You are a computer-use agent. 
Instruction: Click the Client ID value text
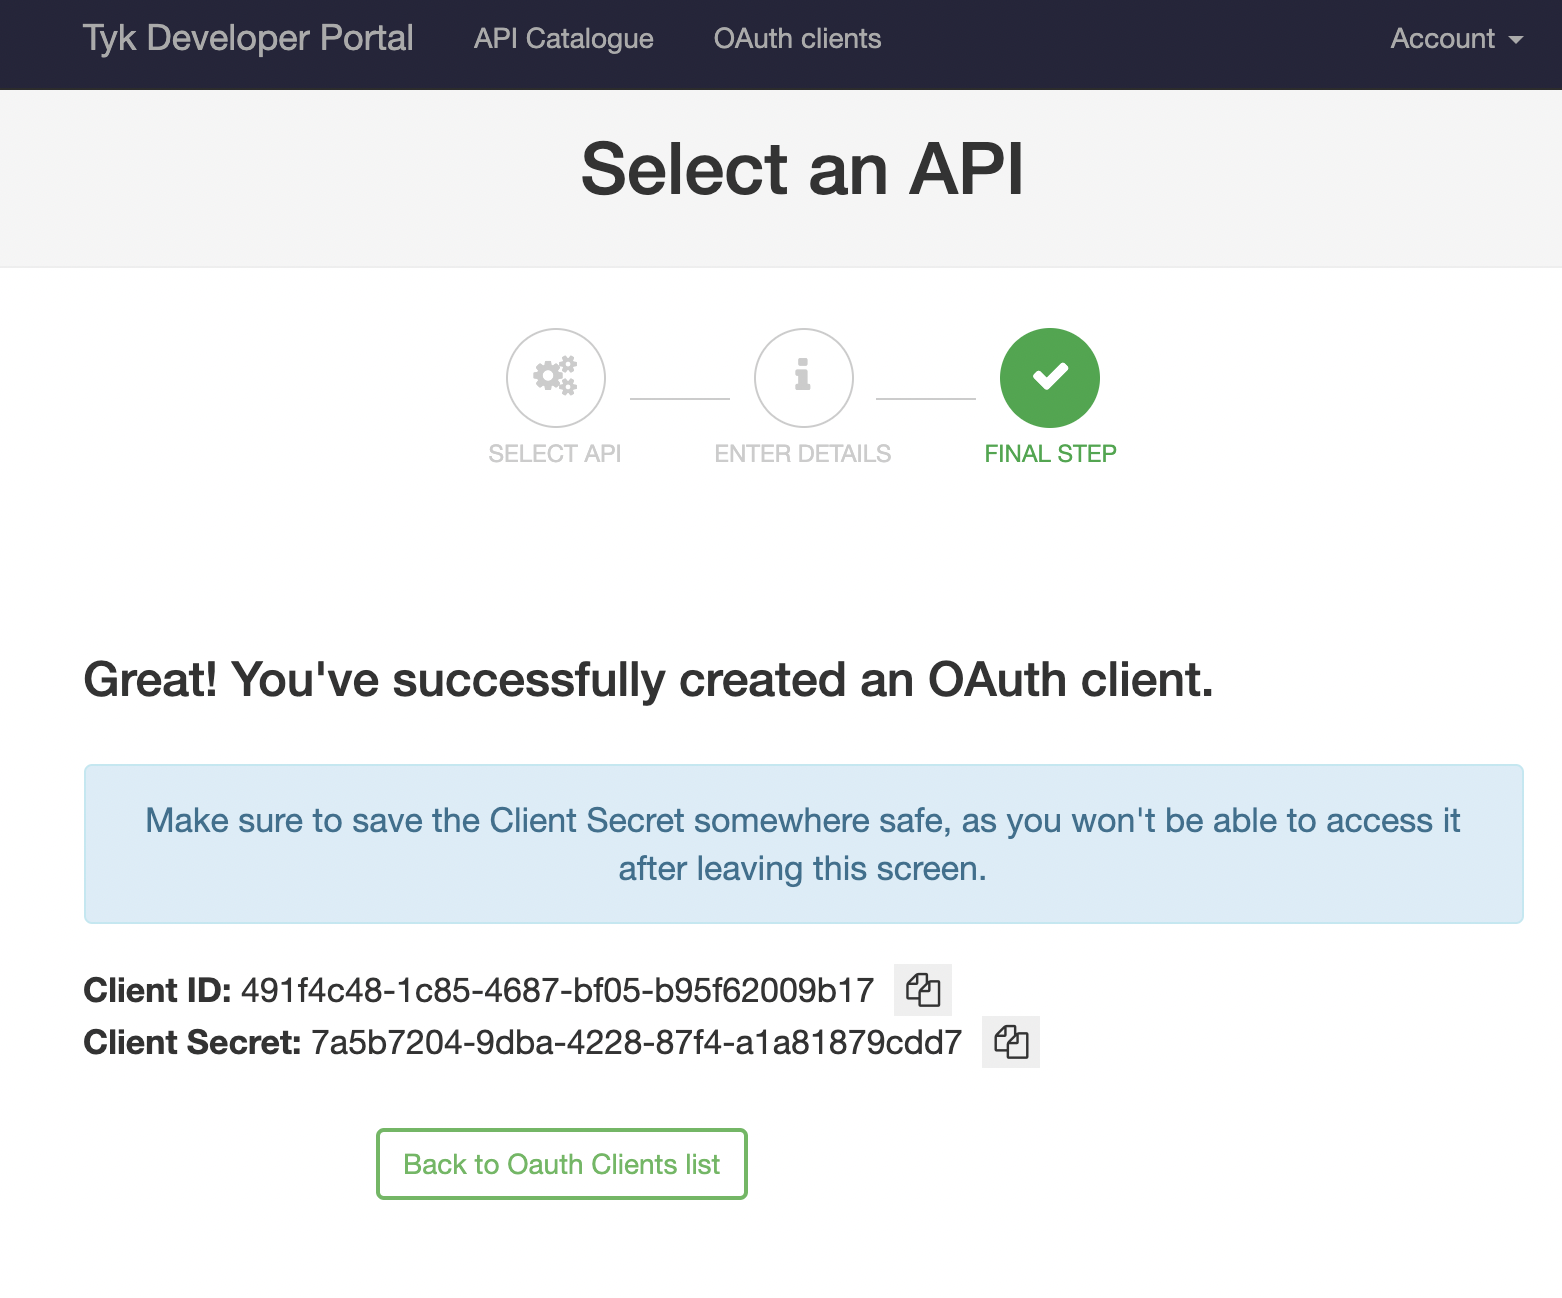pyautogui.click(x=557, y=990)
